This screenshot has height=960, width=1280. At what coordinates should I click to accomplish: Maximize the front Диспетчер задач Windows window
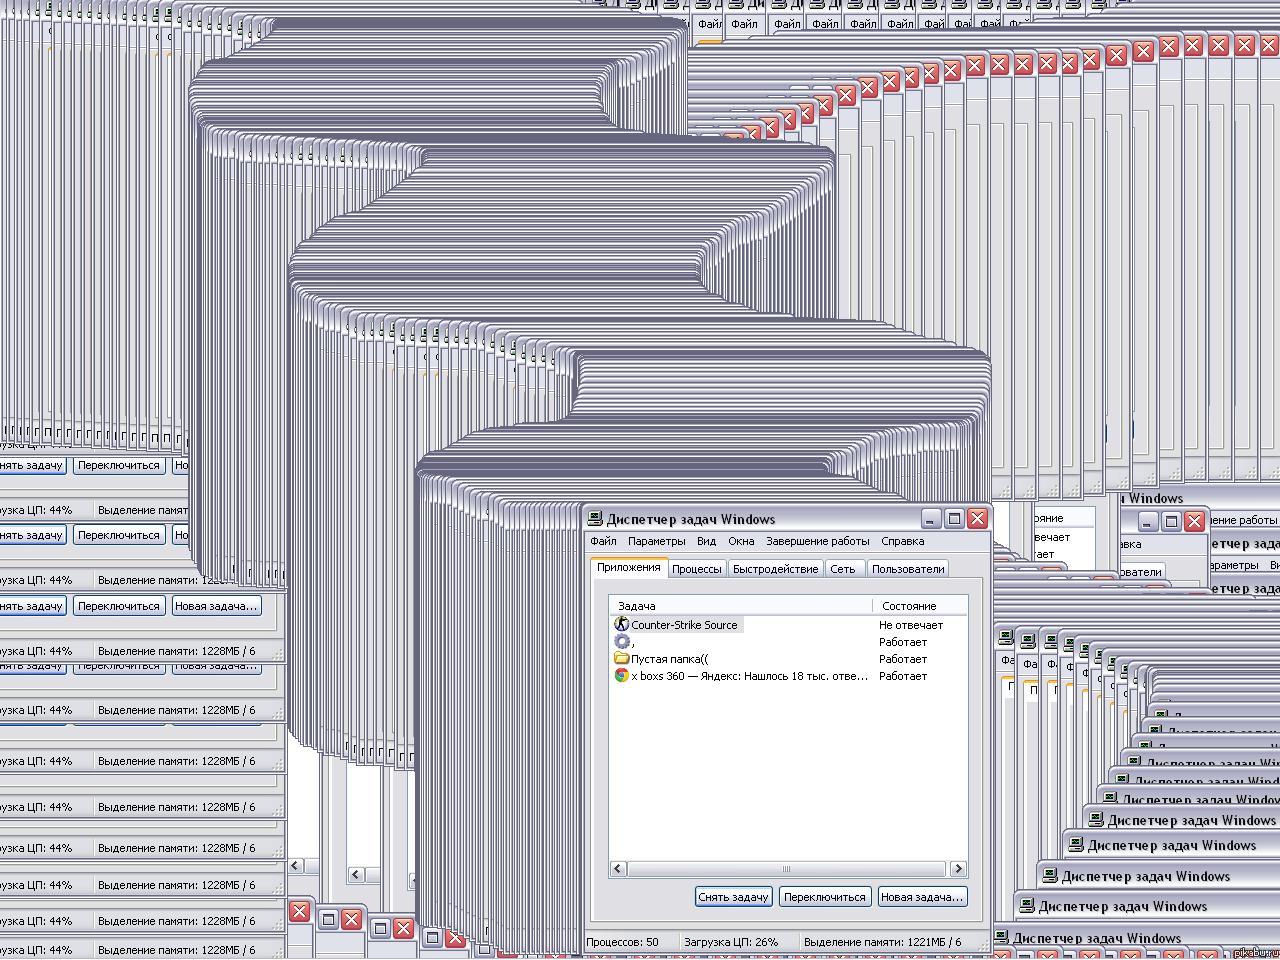pyautogui.click(x=954, y=518)
